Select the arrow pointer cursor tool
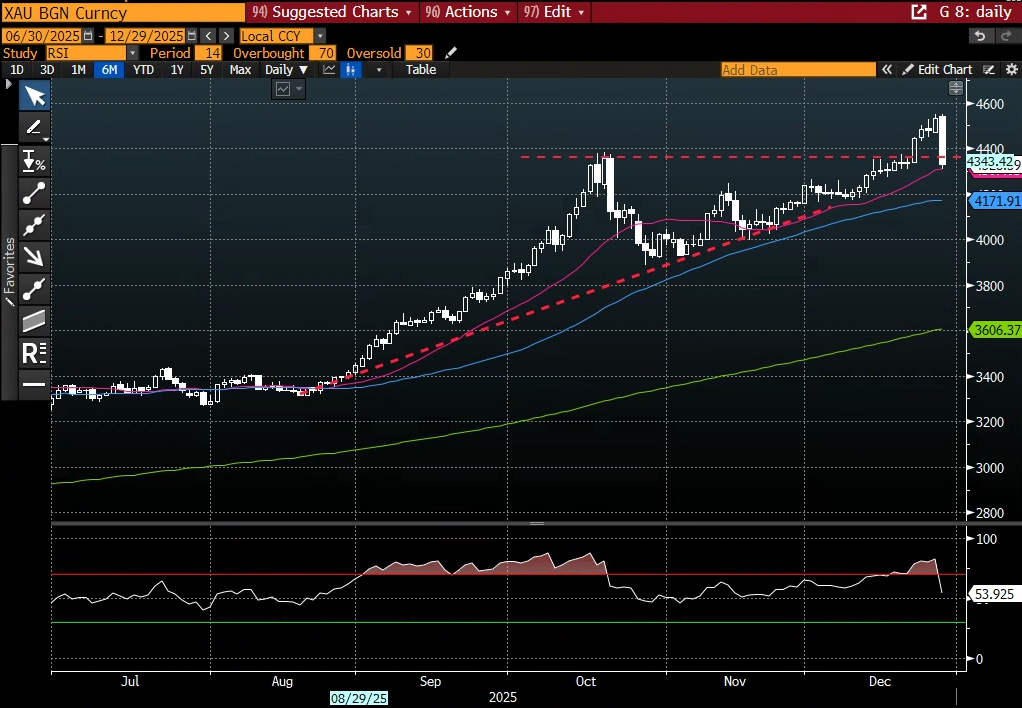Image resolution: width=1022 pixels, height=708 pixels. [x=34, y=96]
